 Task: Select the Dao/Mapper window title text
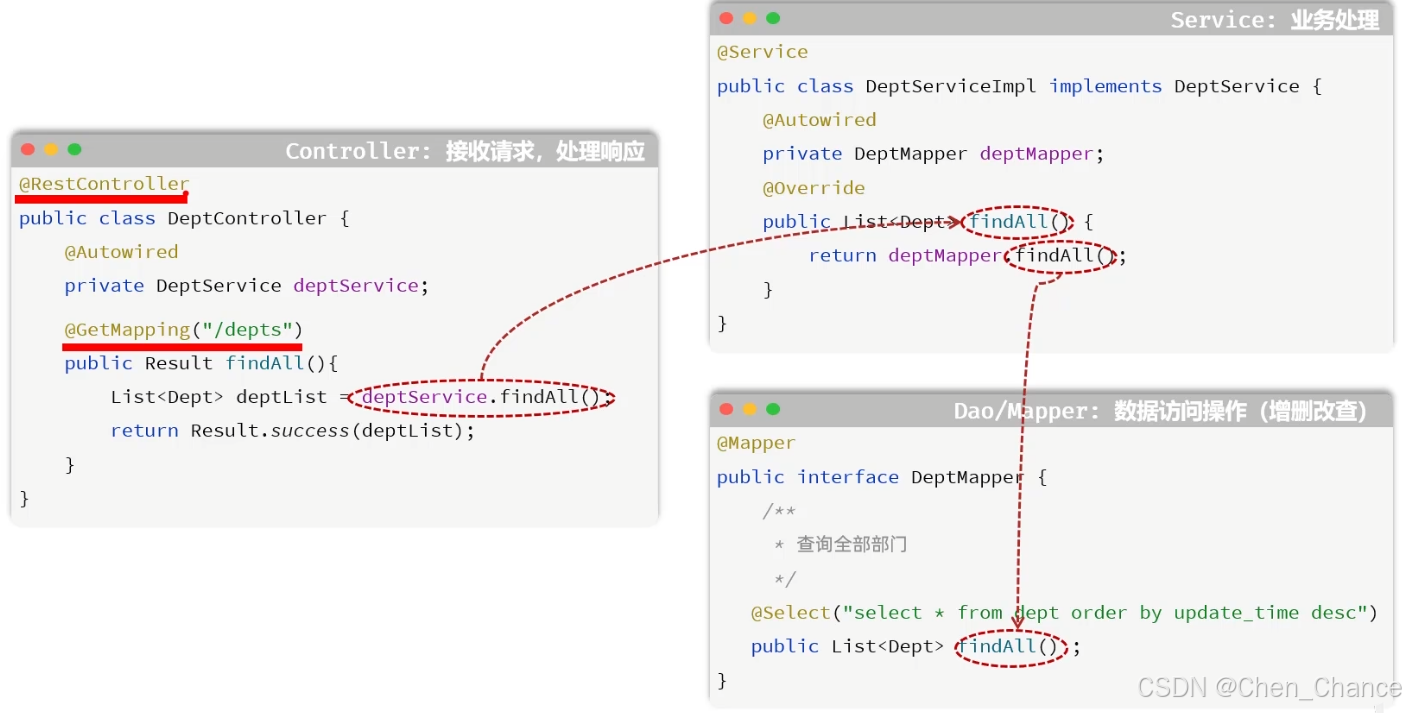1160,411
